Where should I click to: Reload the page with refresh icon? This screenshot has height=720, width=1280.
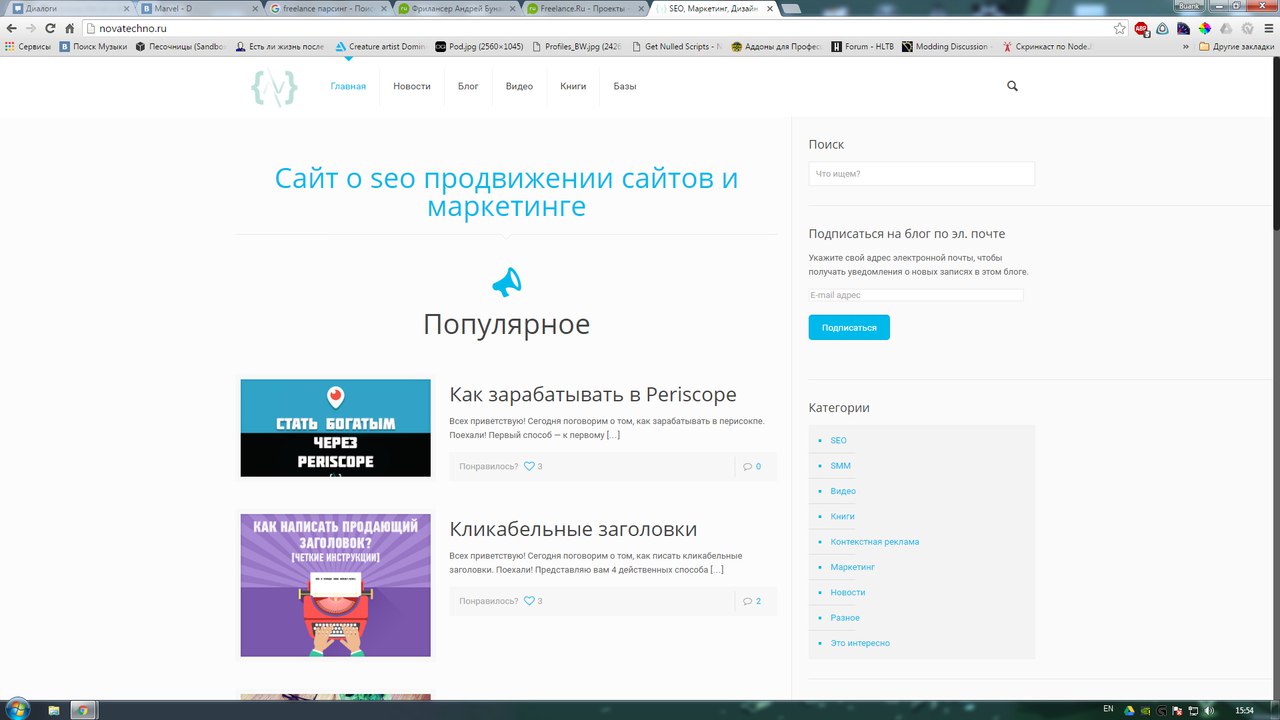coord(50,28)
